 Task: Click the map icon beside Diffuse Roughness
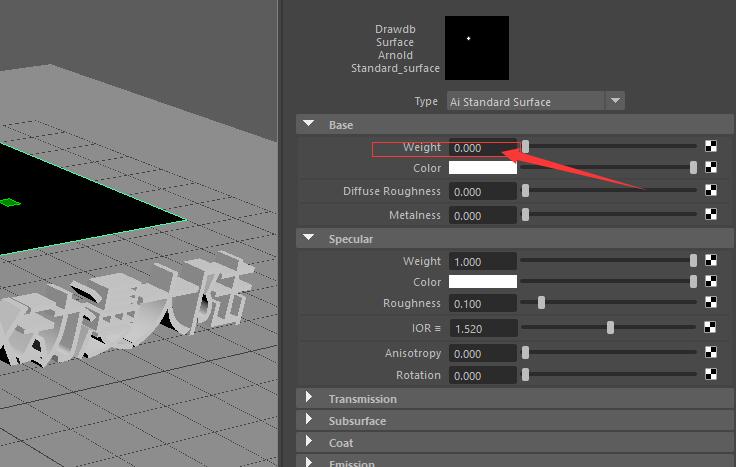point(711,190)
